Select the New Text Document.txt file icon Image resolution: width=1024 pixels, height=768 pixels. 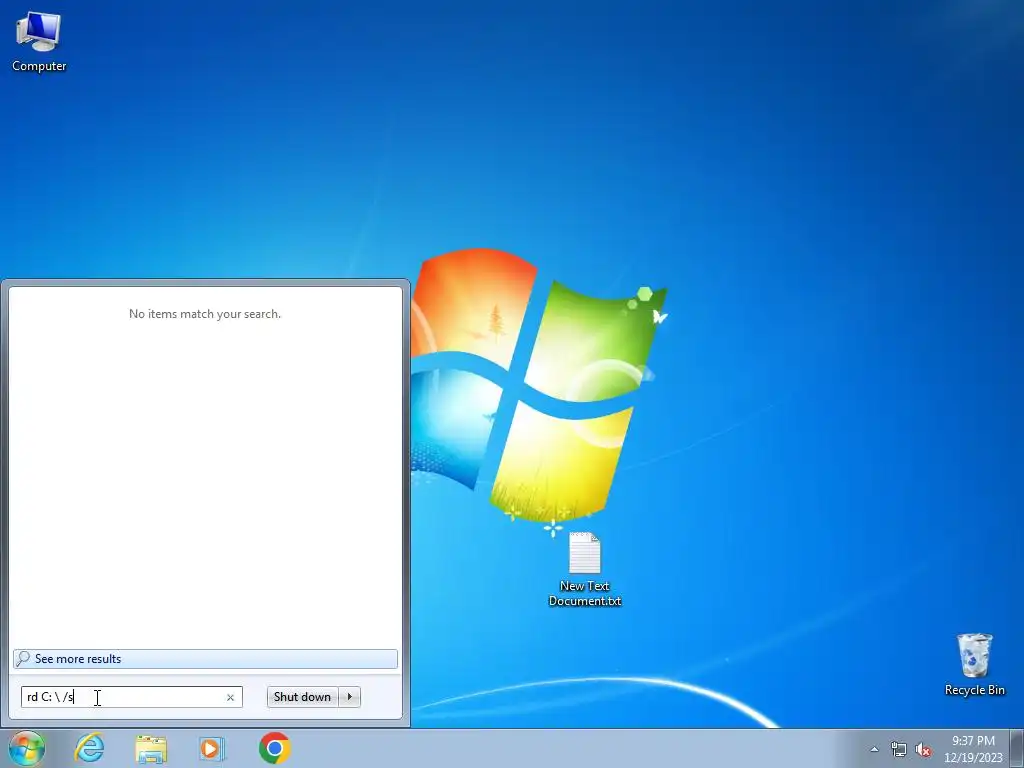pos(584,569)
